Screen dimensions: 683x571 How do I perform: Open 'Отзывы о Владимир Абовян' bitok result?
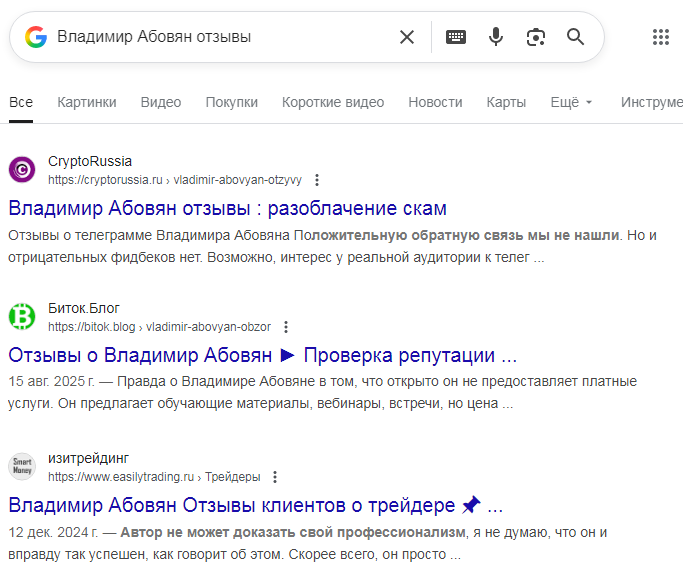tap(262, 355)
